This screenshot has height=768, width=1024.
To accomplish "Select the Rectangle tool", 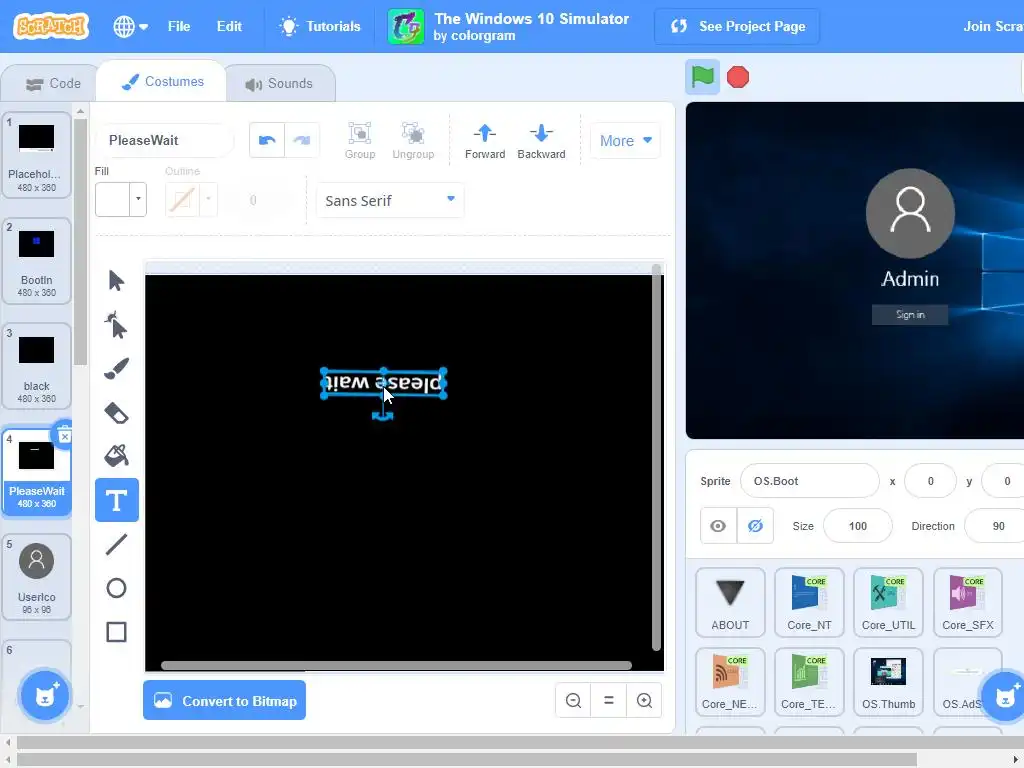I will click(116, 632).
